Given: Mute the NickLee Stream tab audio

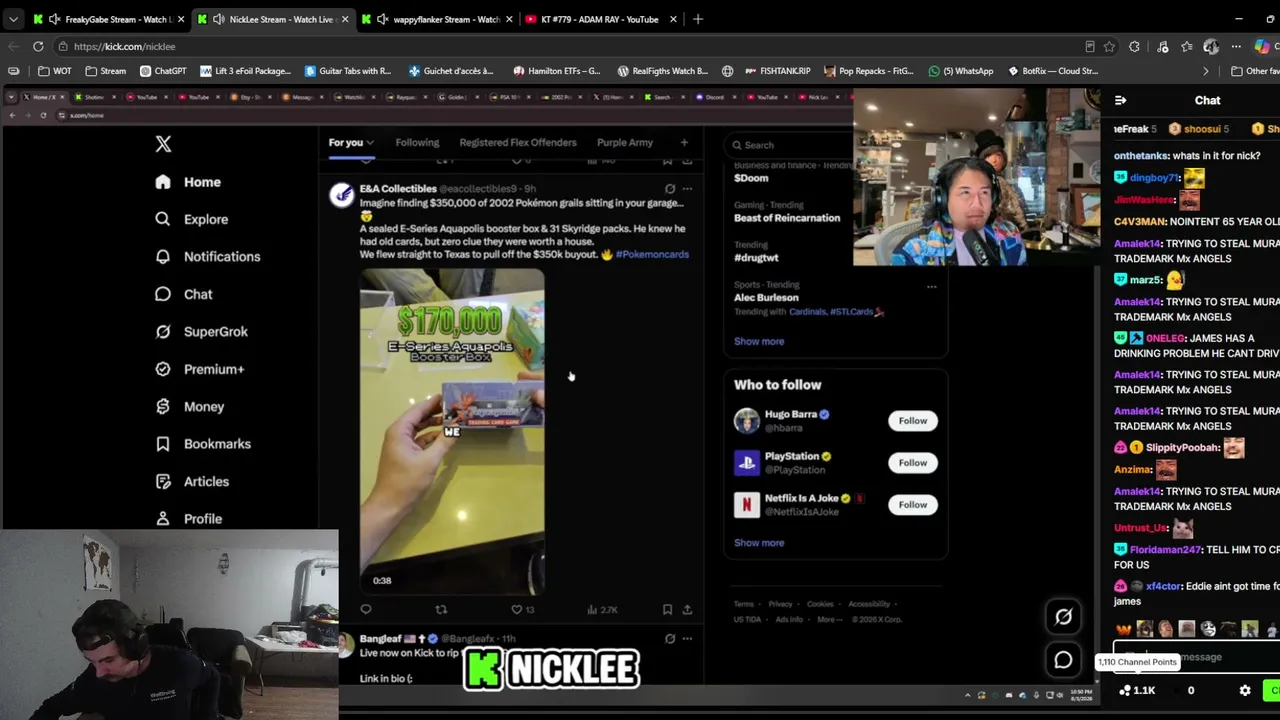Looking at the screenshot, I should [218, 19].
